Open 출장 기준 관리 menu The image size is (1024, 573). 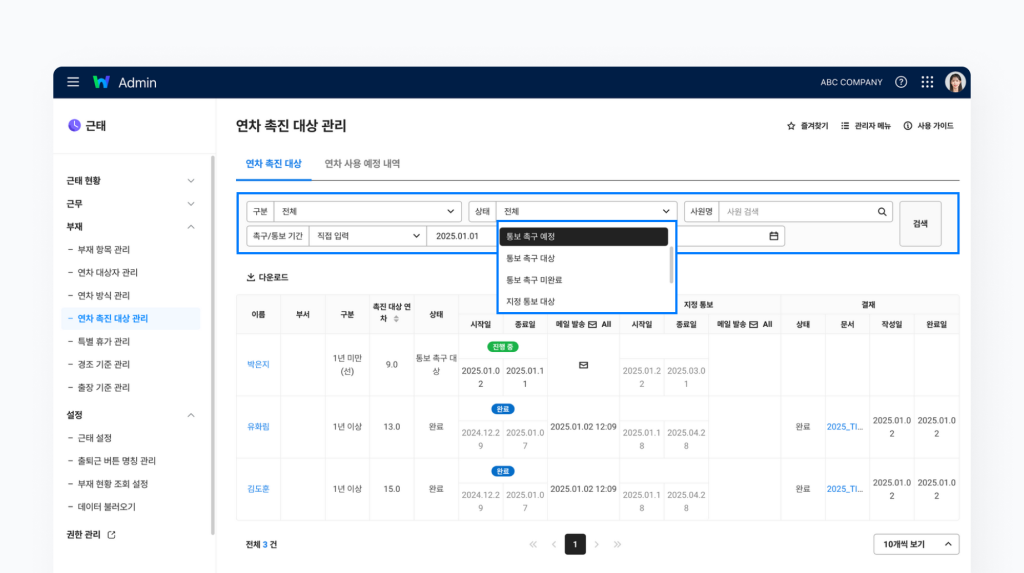104,387
